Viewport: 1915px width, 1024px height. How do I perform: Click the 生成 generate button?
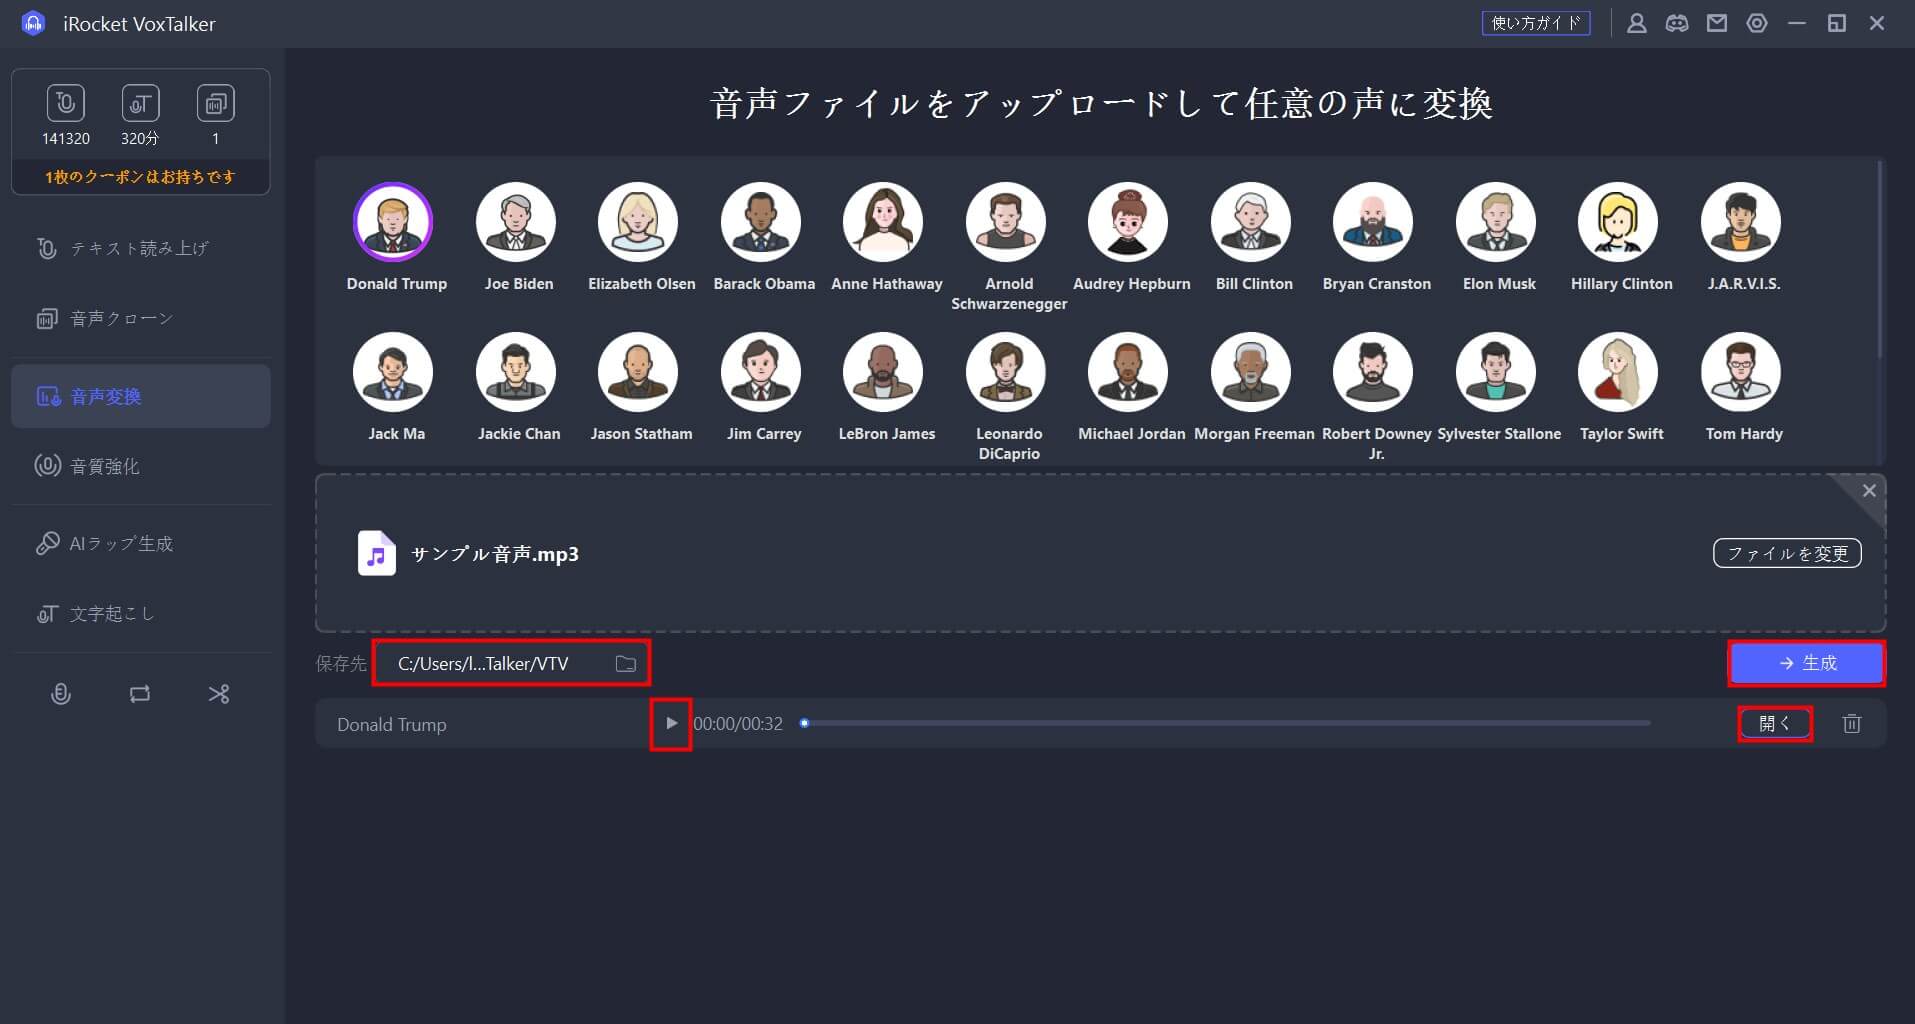click(x=1806, y=663)
